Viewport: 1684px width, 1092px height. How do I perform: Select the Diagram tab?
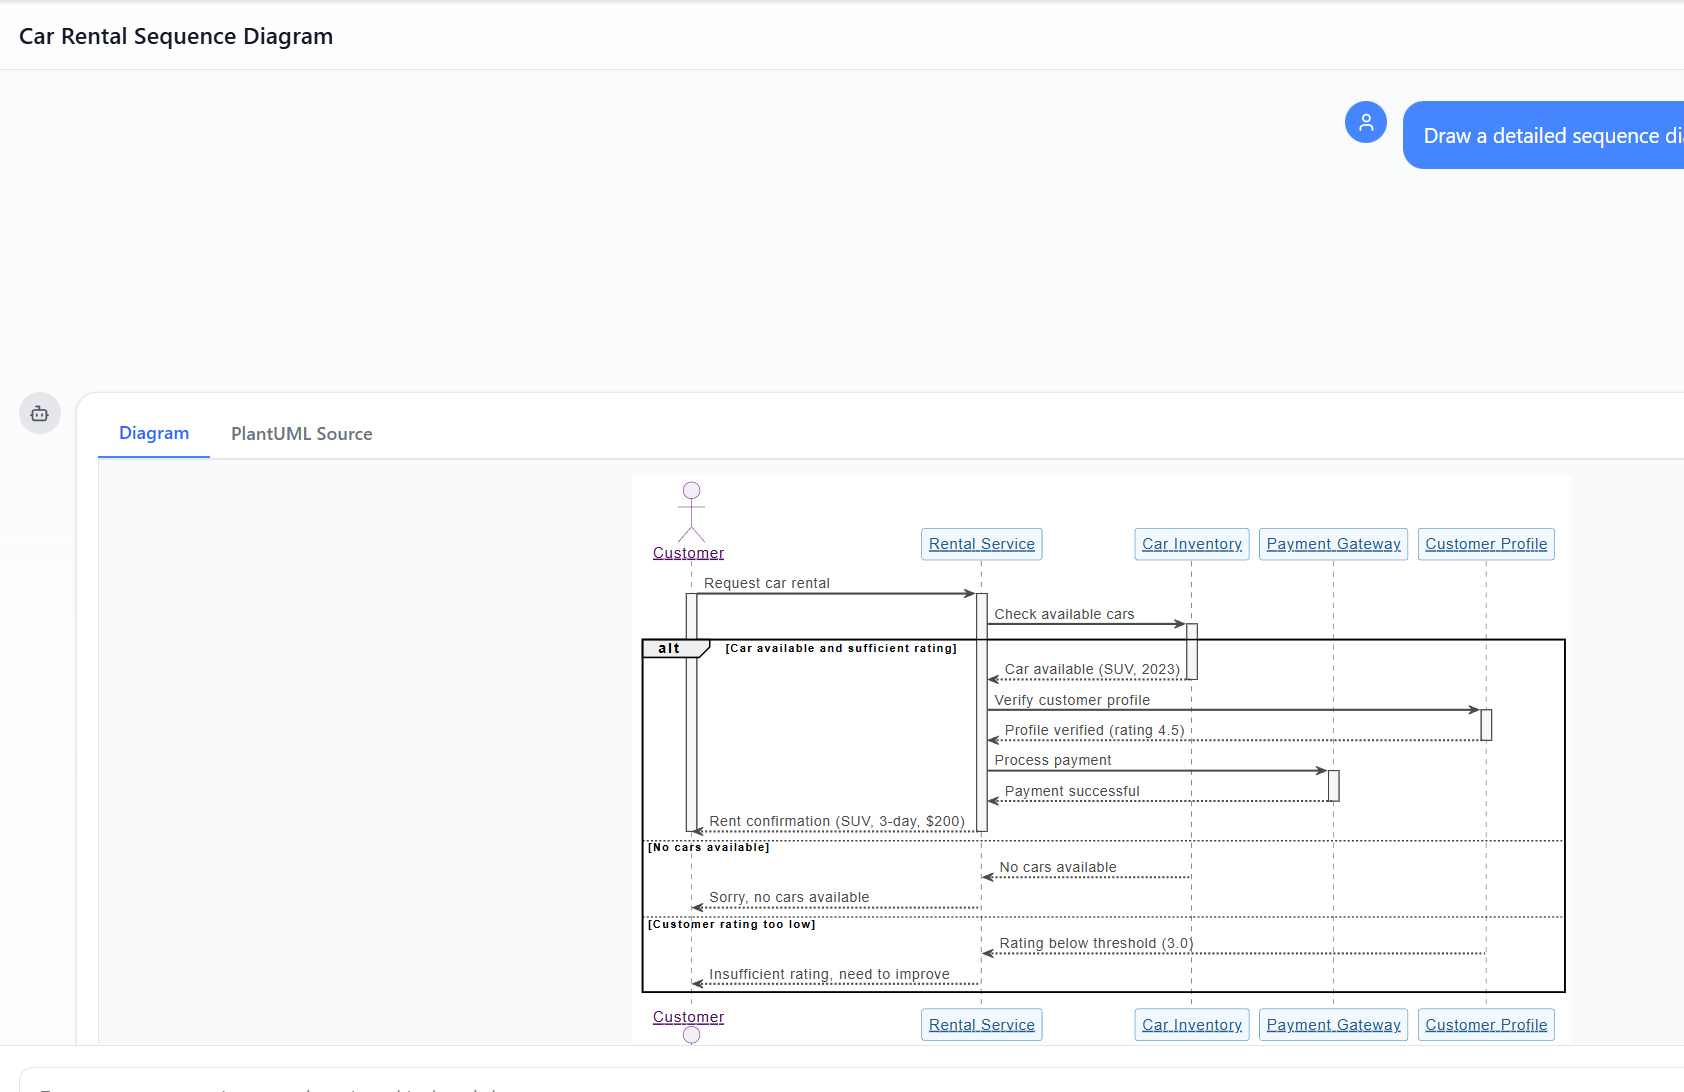[x=154, y=433]
